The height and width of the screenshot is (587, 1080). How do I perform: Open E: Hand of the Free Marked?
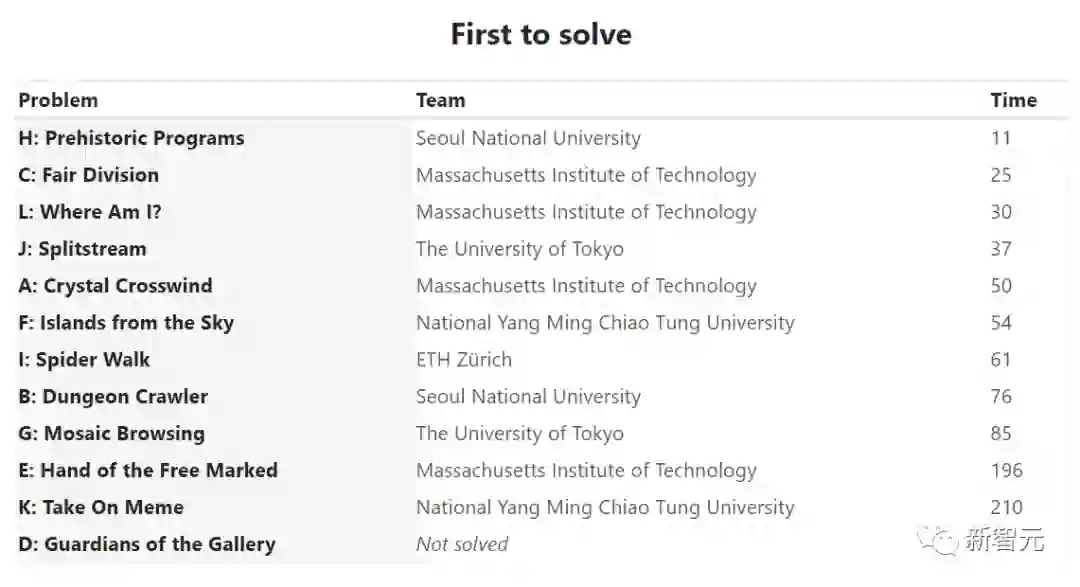coord(148,471)
